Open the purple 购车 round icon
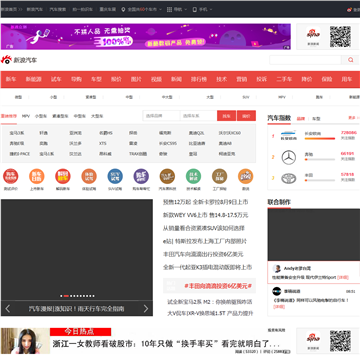 [x=141, y=176]
